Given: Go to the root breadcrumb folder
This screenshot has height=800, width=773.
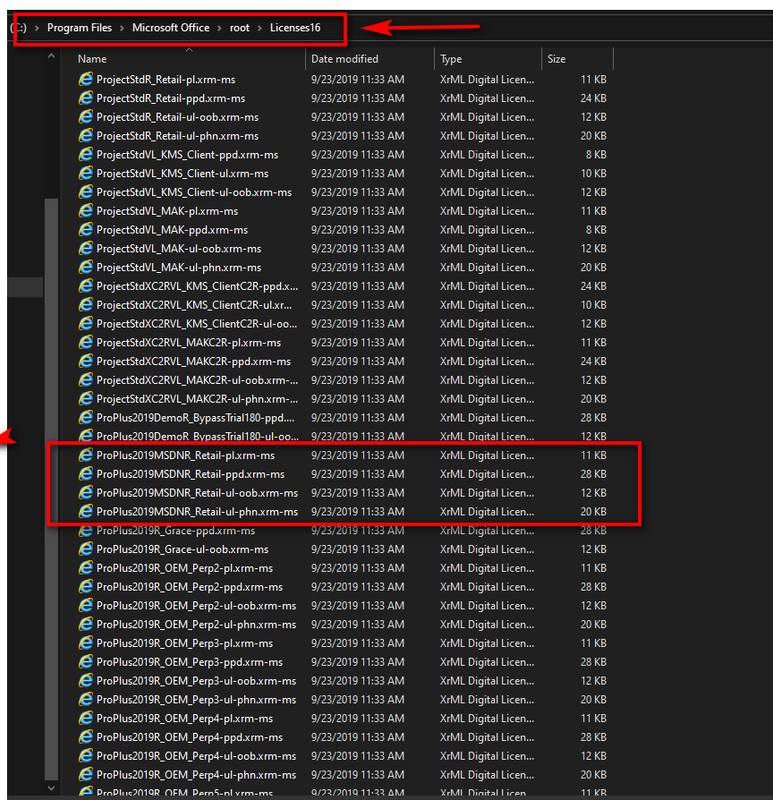Looking at the screenshot, I should tap(239, 28).
